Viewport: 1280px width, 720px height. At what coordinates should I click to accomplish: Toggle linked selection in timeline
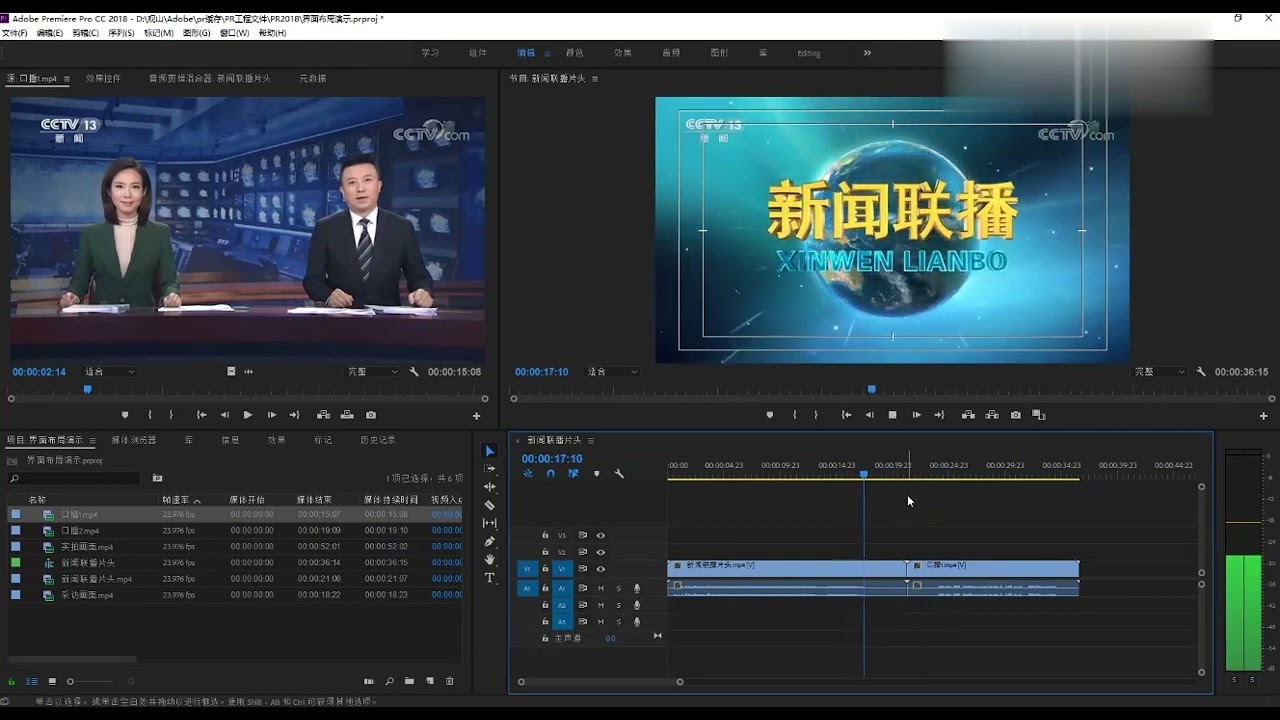click(x=573, y=474)
